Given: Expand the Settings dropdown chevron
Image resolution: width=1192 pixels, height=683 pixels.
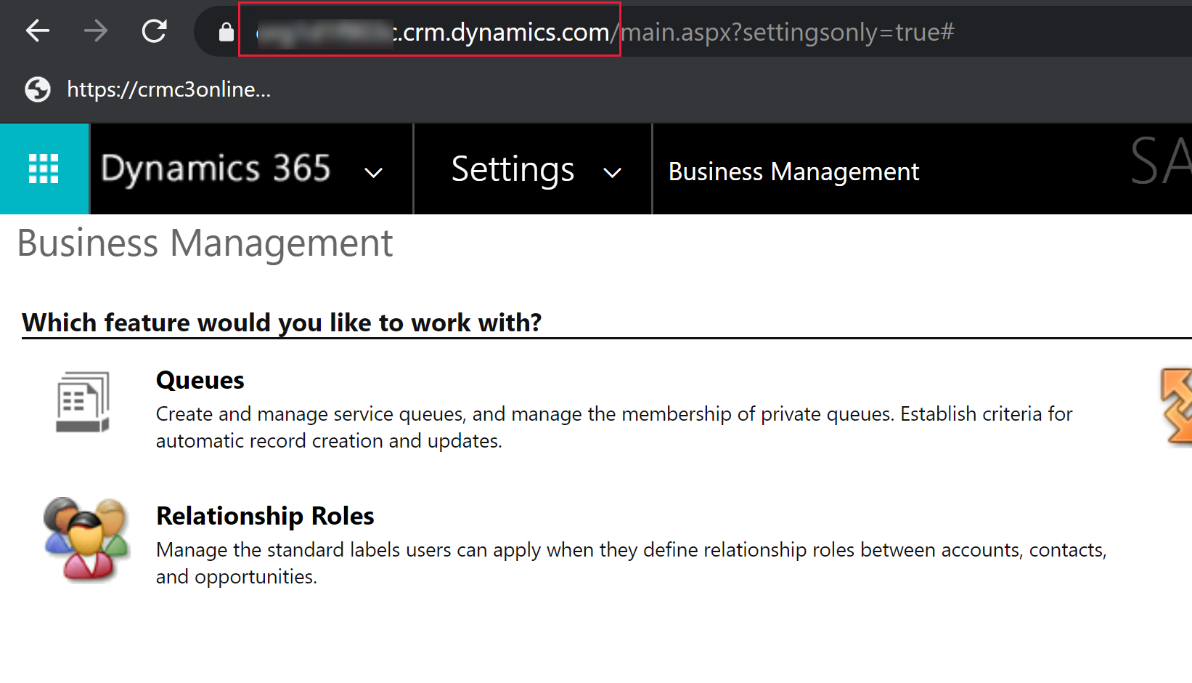Looking at the screenshot, I should [612, 173].
